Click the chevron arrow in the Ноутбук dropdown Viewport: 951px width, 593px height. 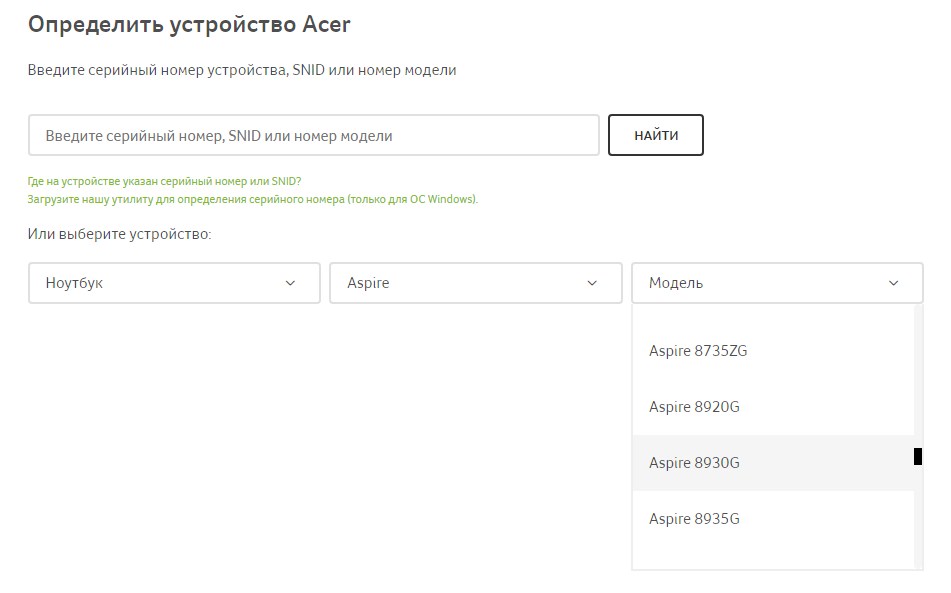point(290,283)
